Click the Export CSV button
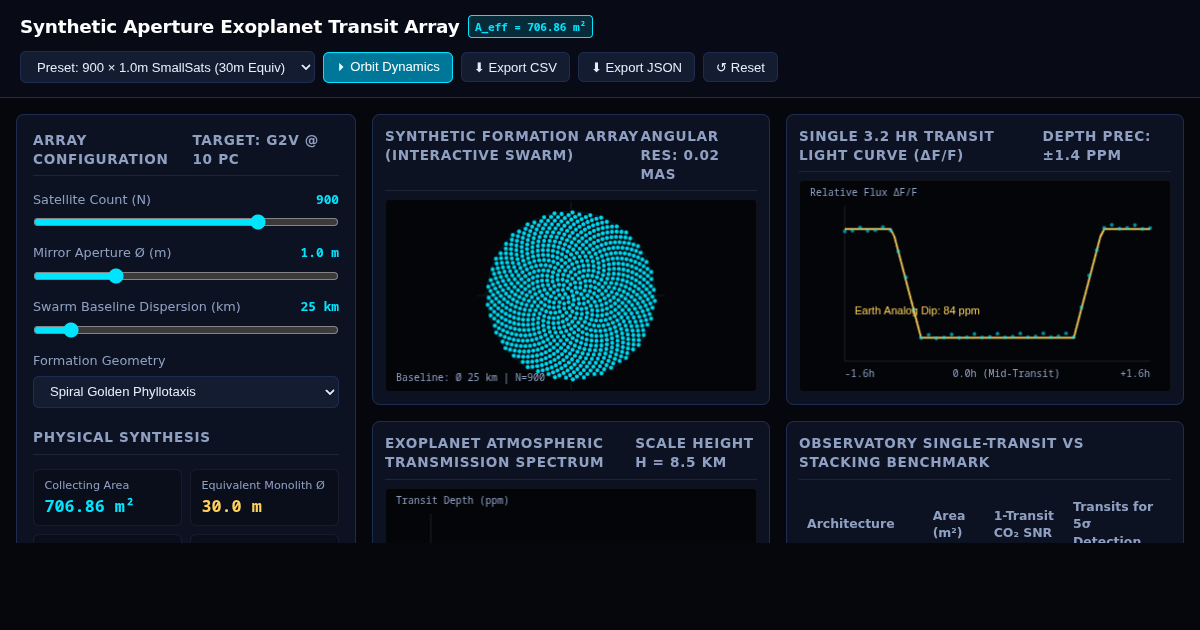This screenshot has width=1200, height=630. tap(515, 67)
